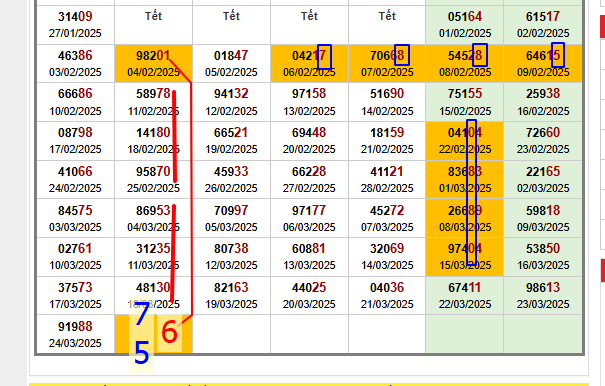Select the result 97404 on 15/03/2025
The image size is (605, 386).
[465, 257]
